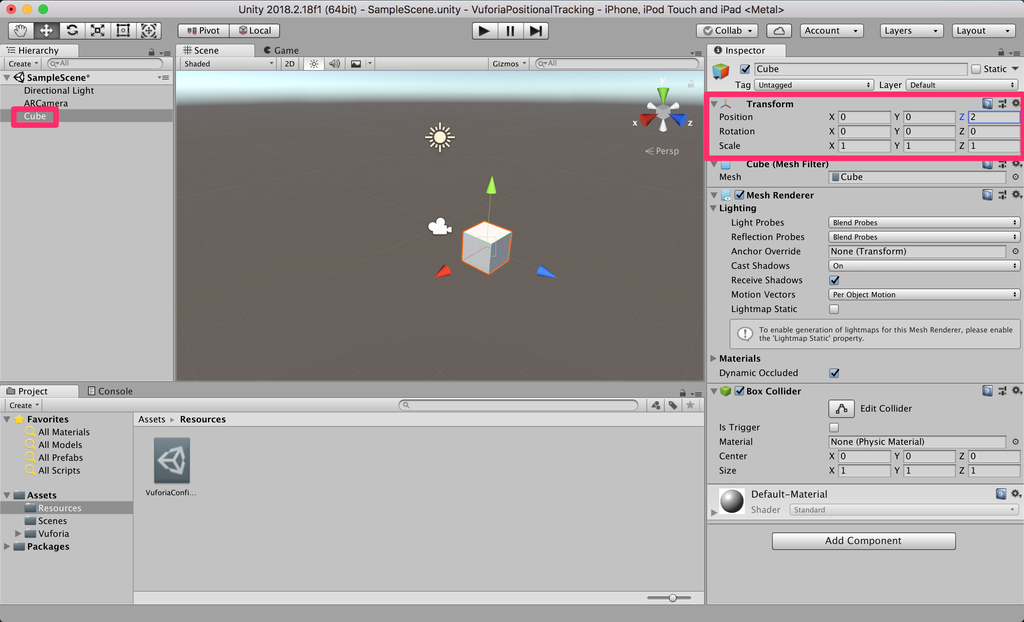Viewport: 1024px width, 622px height.
Task: Open the Reflection Probes dropdown
Action: (x=923, y=237)
